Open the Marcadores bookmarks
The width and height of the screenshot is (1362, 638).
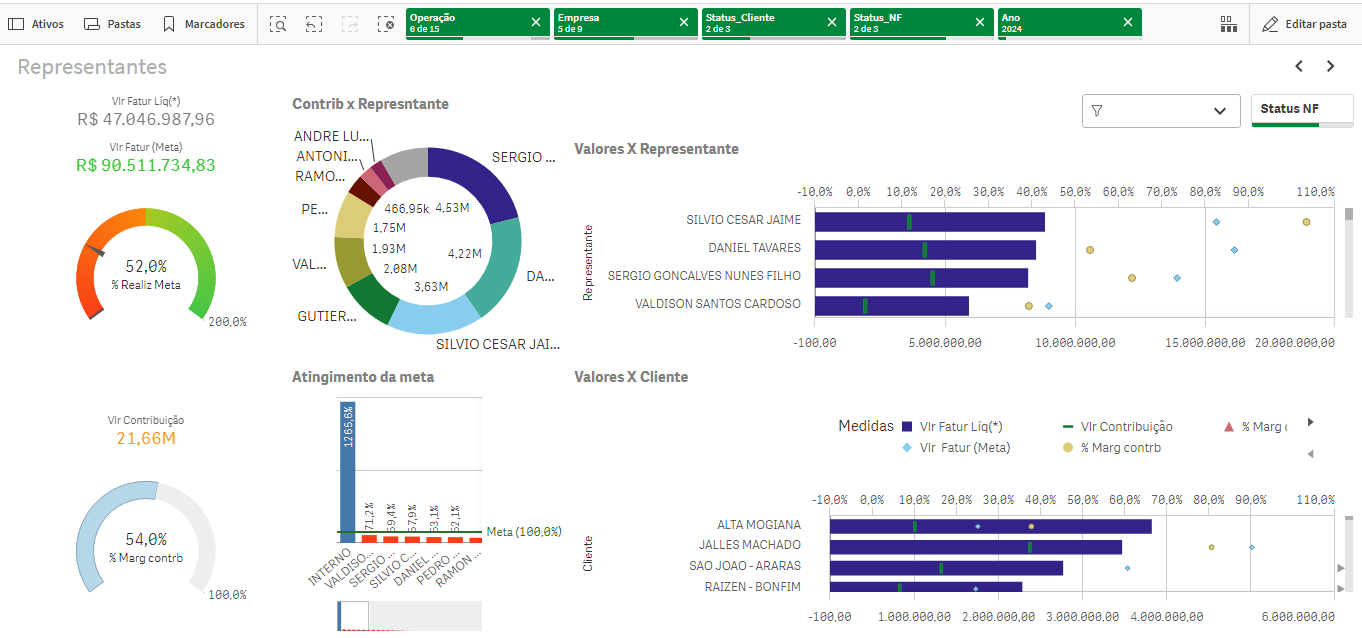[203, 24]
